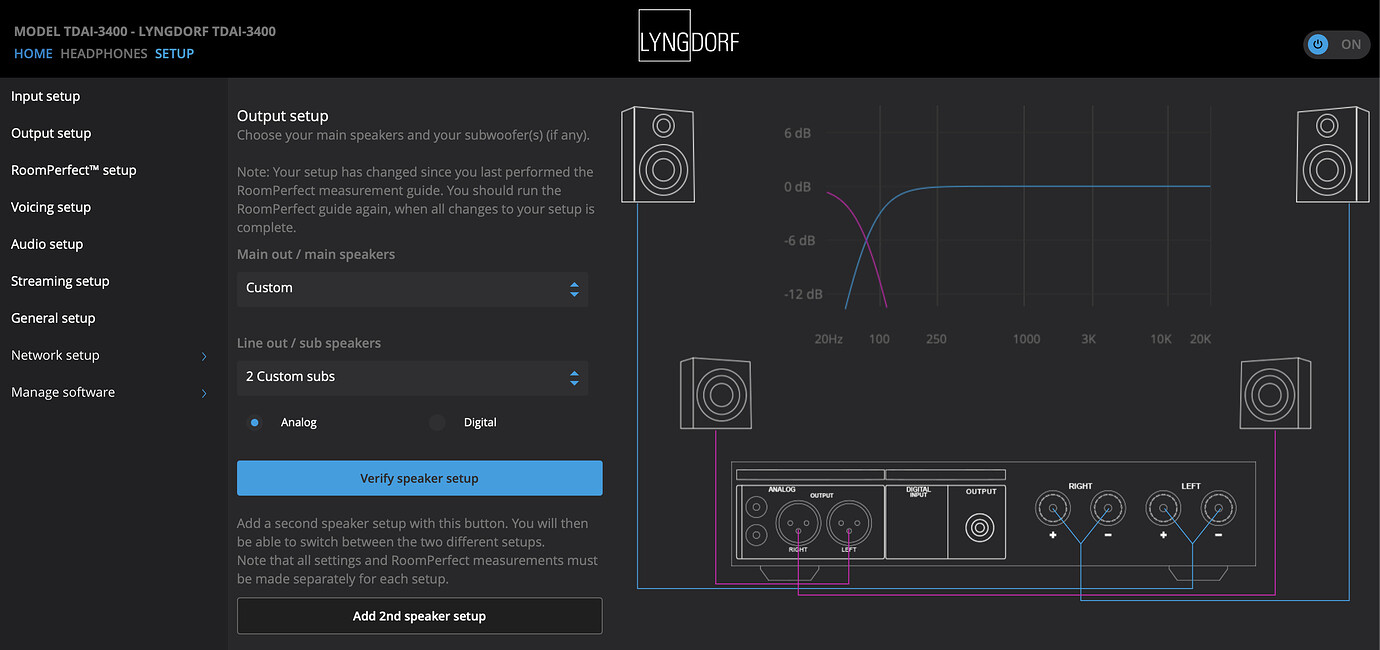Click the '-12 dB' axis label
Viewport: 1380px width, 650px height.
click(x=803, y=295)
